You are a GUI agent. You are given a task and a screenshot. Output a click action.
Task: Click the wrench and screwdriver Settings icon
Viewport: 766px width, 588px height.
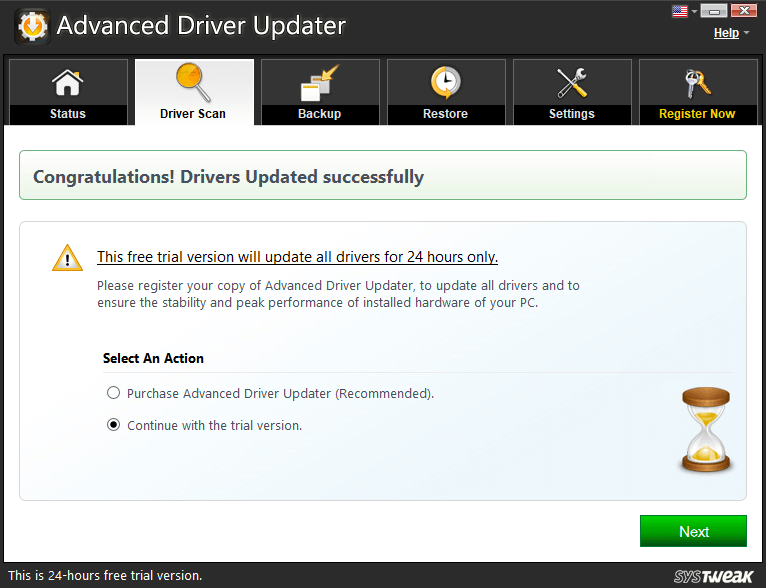572,83
